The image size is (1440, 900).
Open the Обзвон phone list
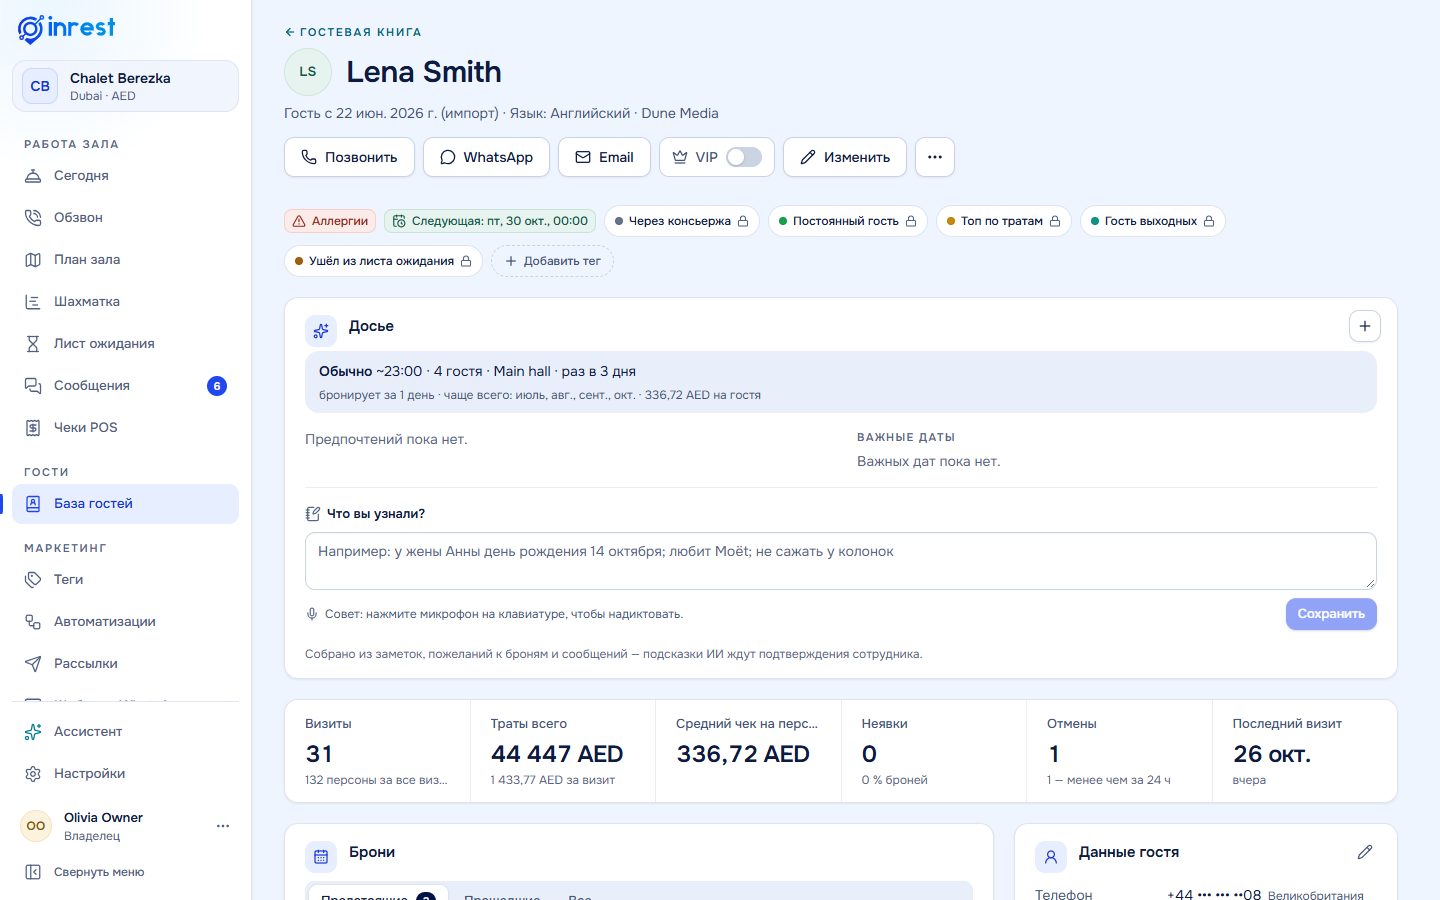[125, 218]
